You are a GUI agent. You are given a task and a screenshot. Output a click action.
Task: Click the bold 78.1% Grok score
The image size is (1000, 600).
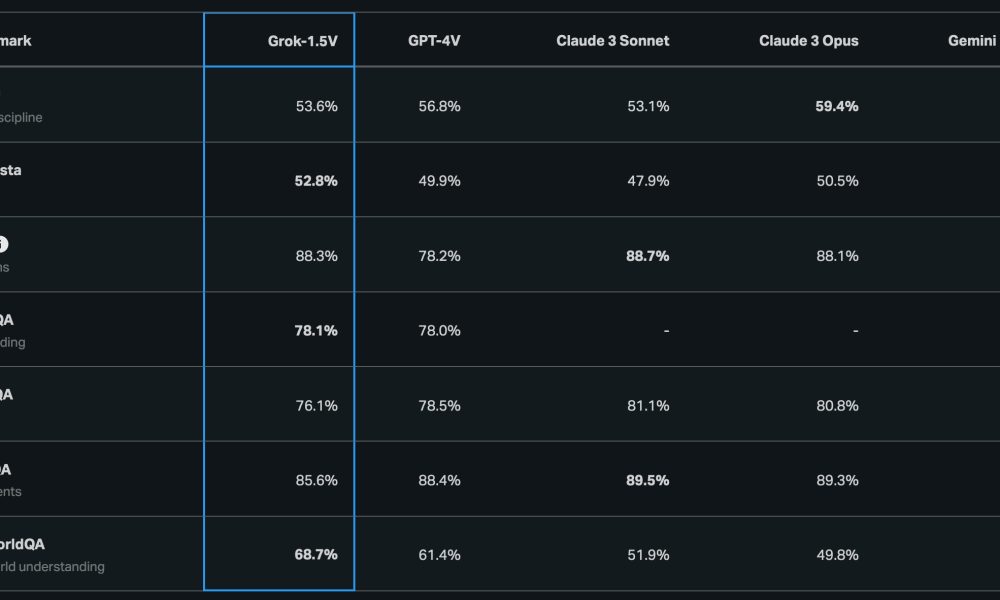[316, 331]
